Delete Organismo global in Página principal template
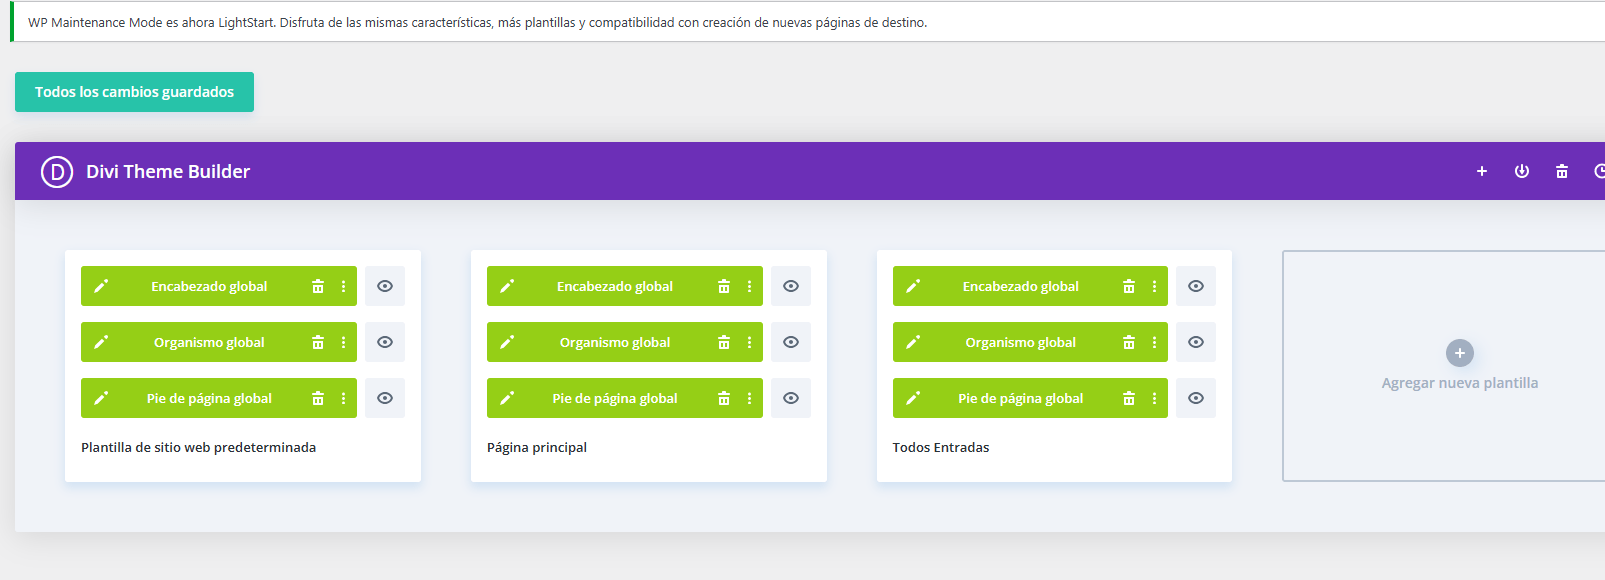Screen dimensions: 1605x580 tap(724, 342)
